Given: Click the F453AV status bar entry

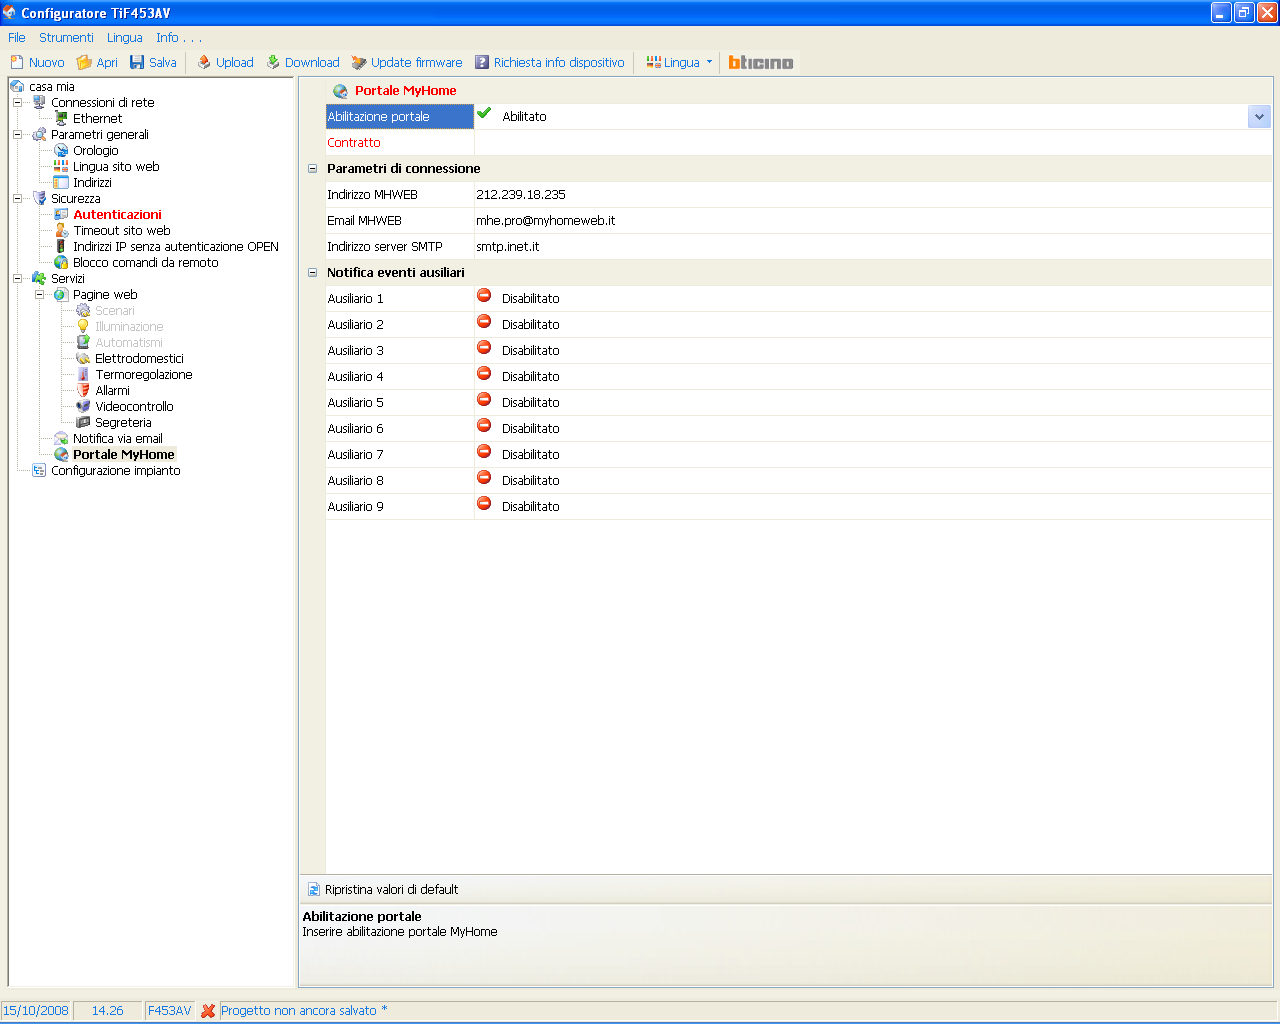Looking at the screenshot, I should [x=170, y=1011].
